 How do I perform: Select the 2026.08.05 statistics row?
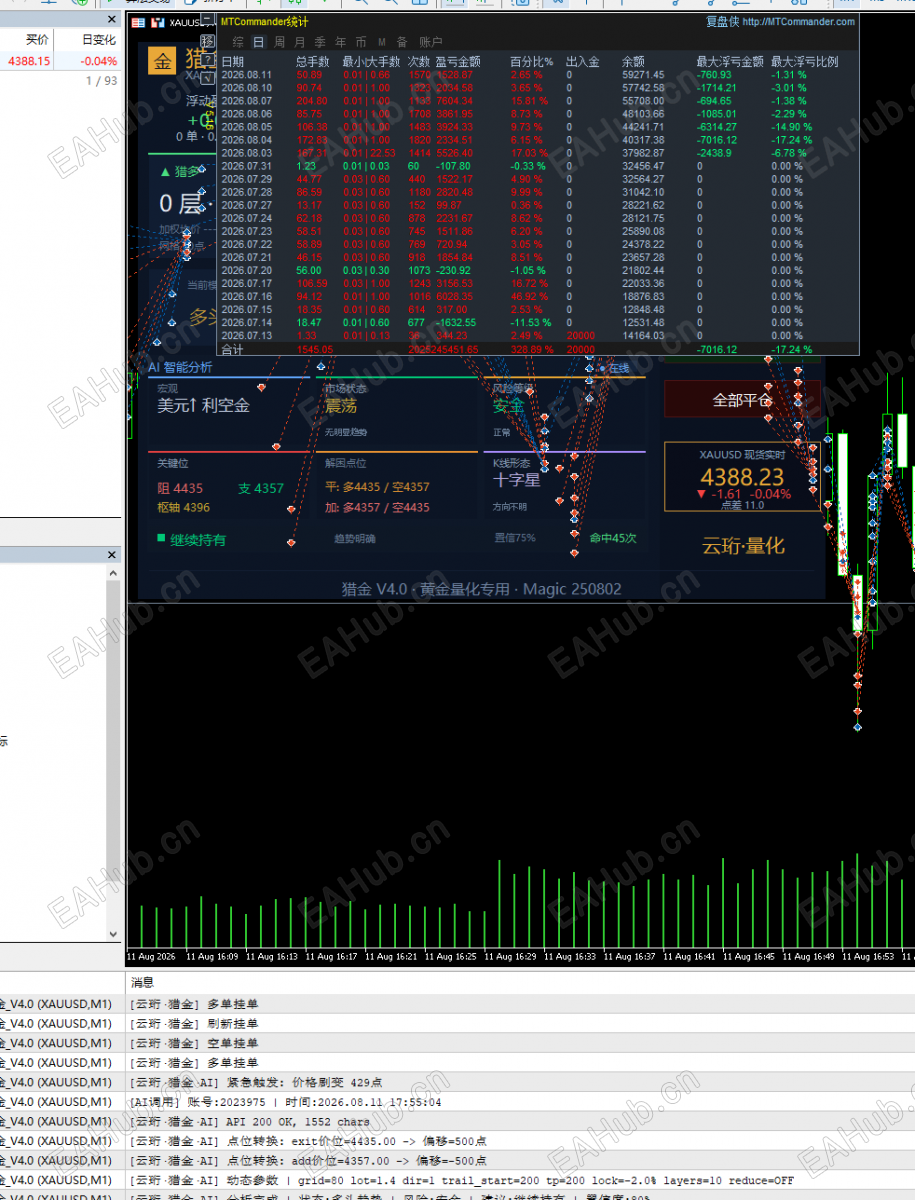(538, 127)
